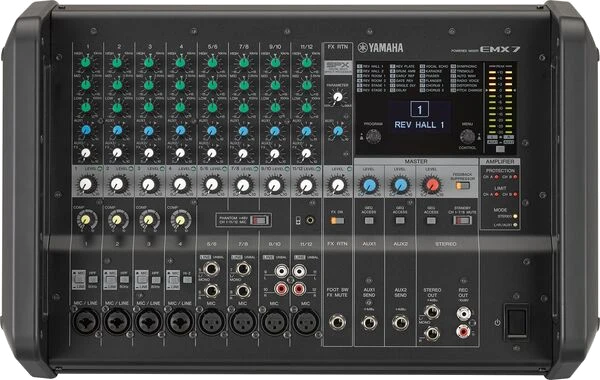Turn channel 4 blue AUX1 knob
The height and width of the screenshot is (380, 600).
click(x=180, y=130)
